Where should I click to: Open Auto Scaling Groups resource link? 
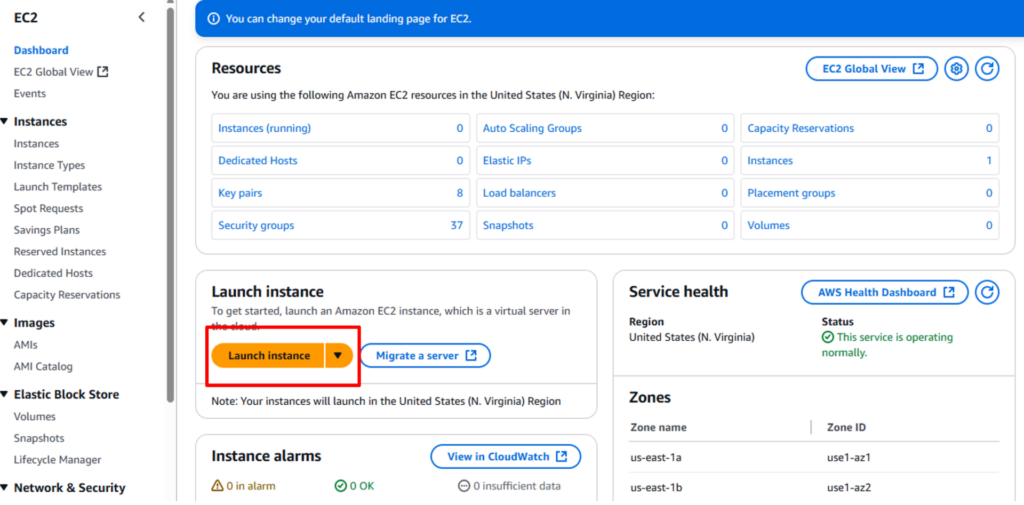[532, 129]
